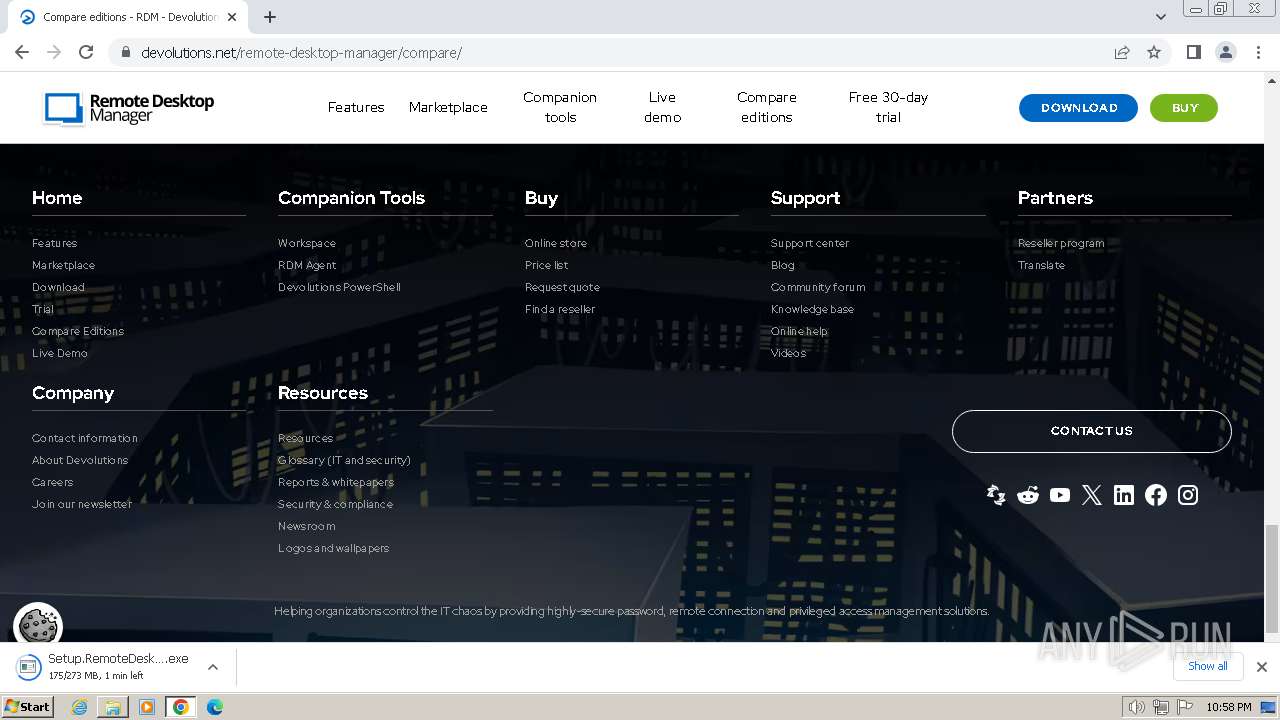Viewport: 1280px width, 720px height.
Task: Open the LinkedIn social icon
Action: coord(1124,495)
